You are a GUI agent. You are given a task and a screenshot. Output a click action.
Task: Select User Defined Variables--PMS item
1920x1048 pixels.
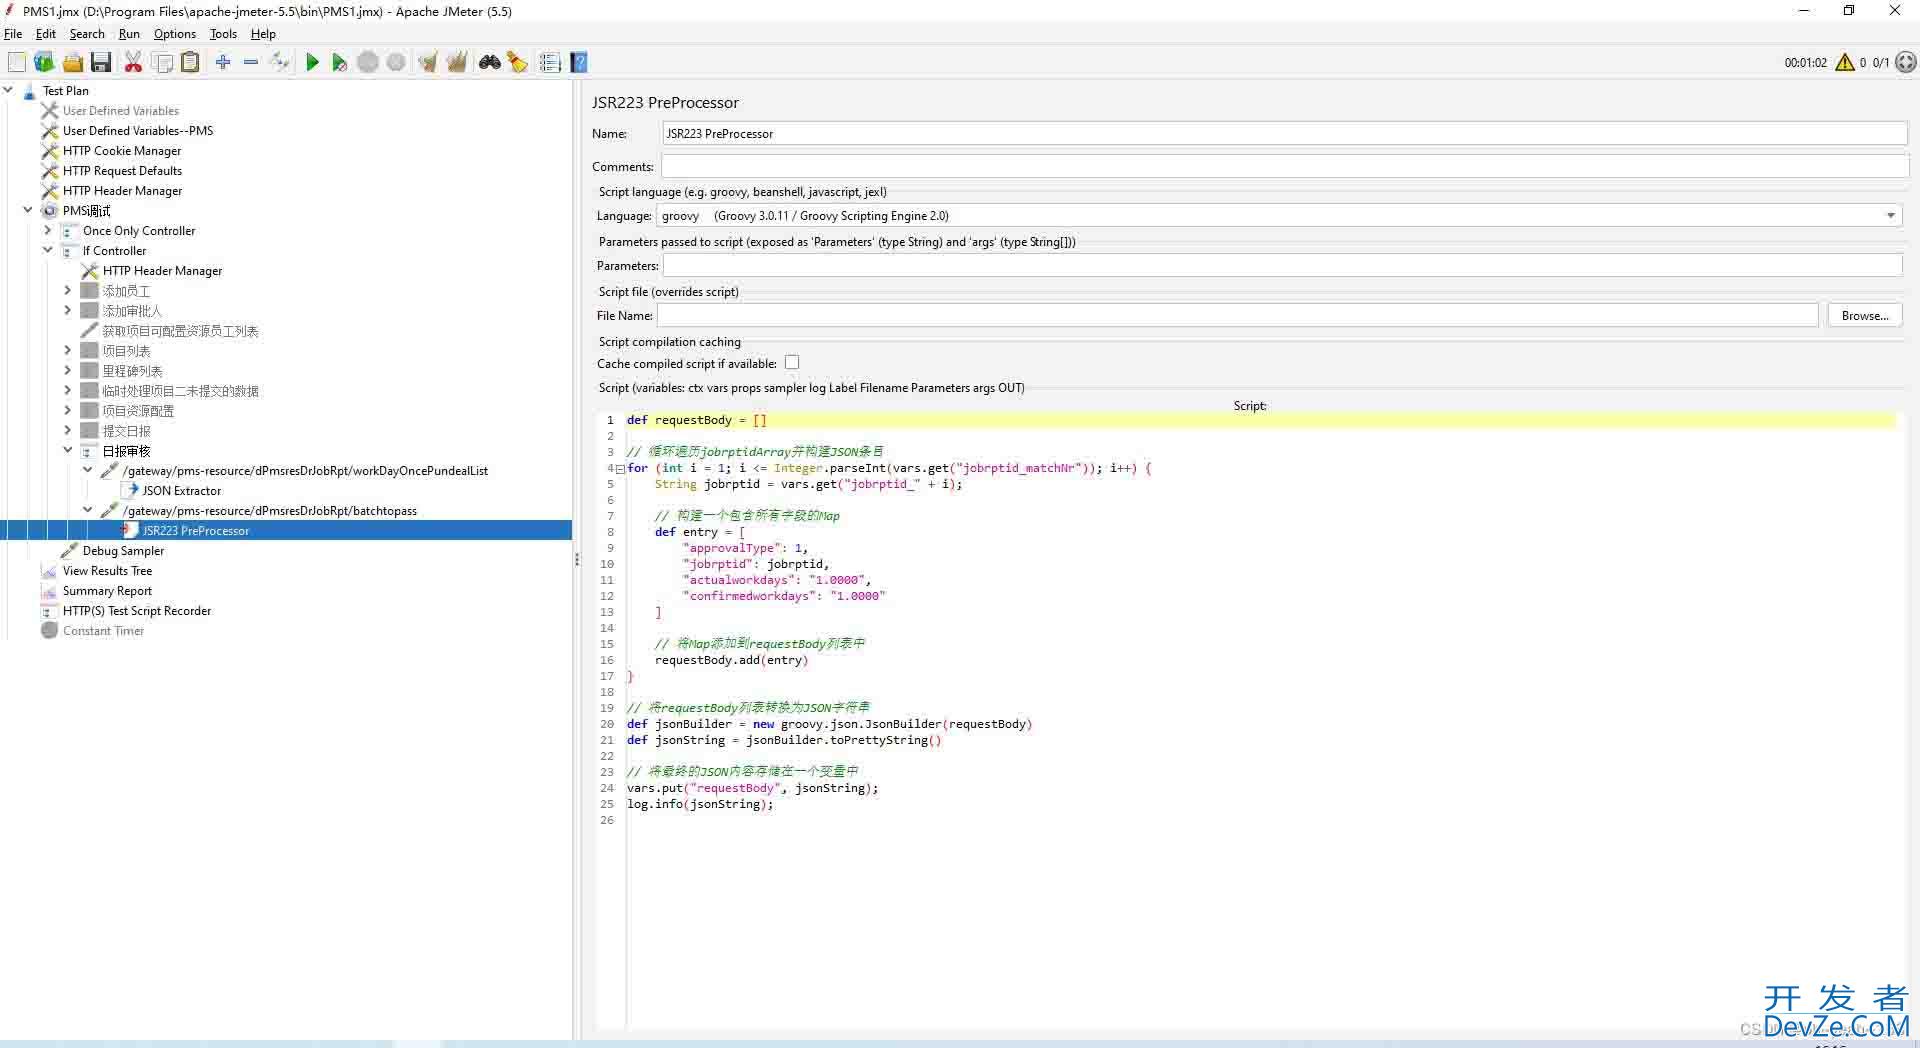tap(137, 131)
